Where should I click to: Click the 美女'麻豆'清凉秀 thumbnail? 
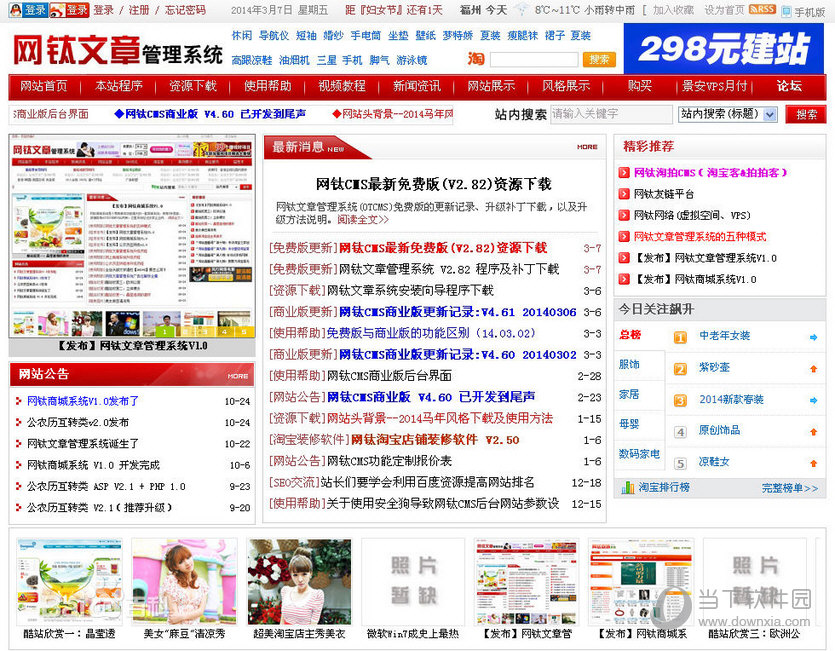point(183,582)
